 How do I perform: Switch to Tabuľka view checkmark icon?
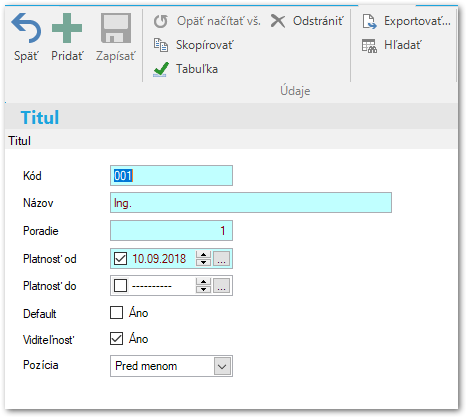point(161,69)
